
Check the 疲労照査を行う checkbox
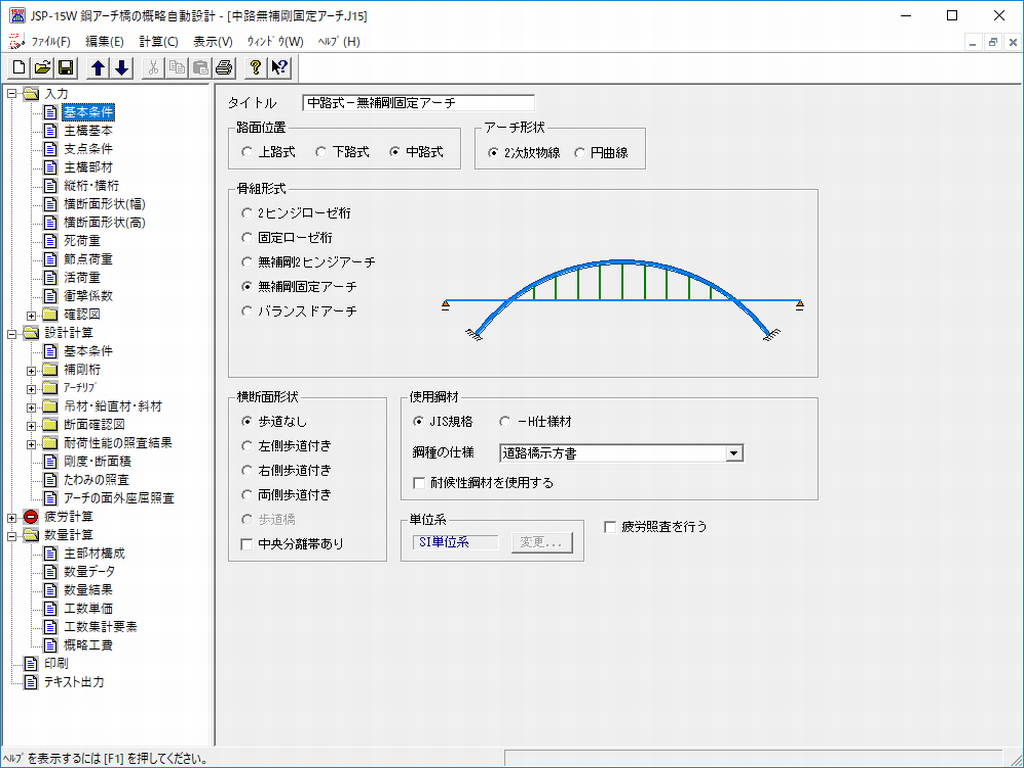point(610,526)
